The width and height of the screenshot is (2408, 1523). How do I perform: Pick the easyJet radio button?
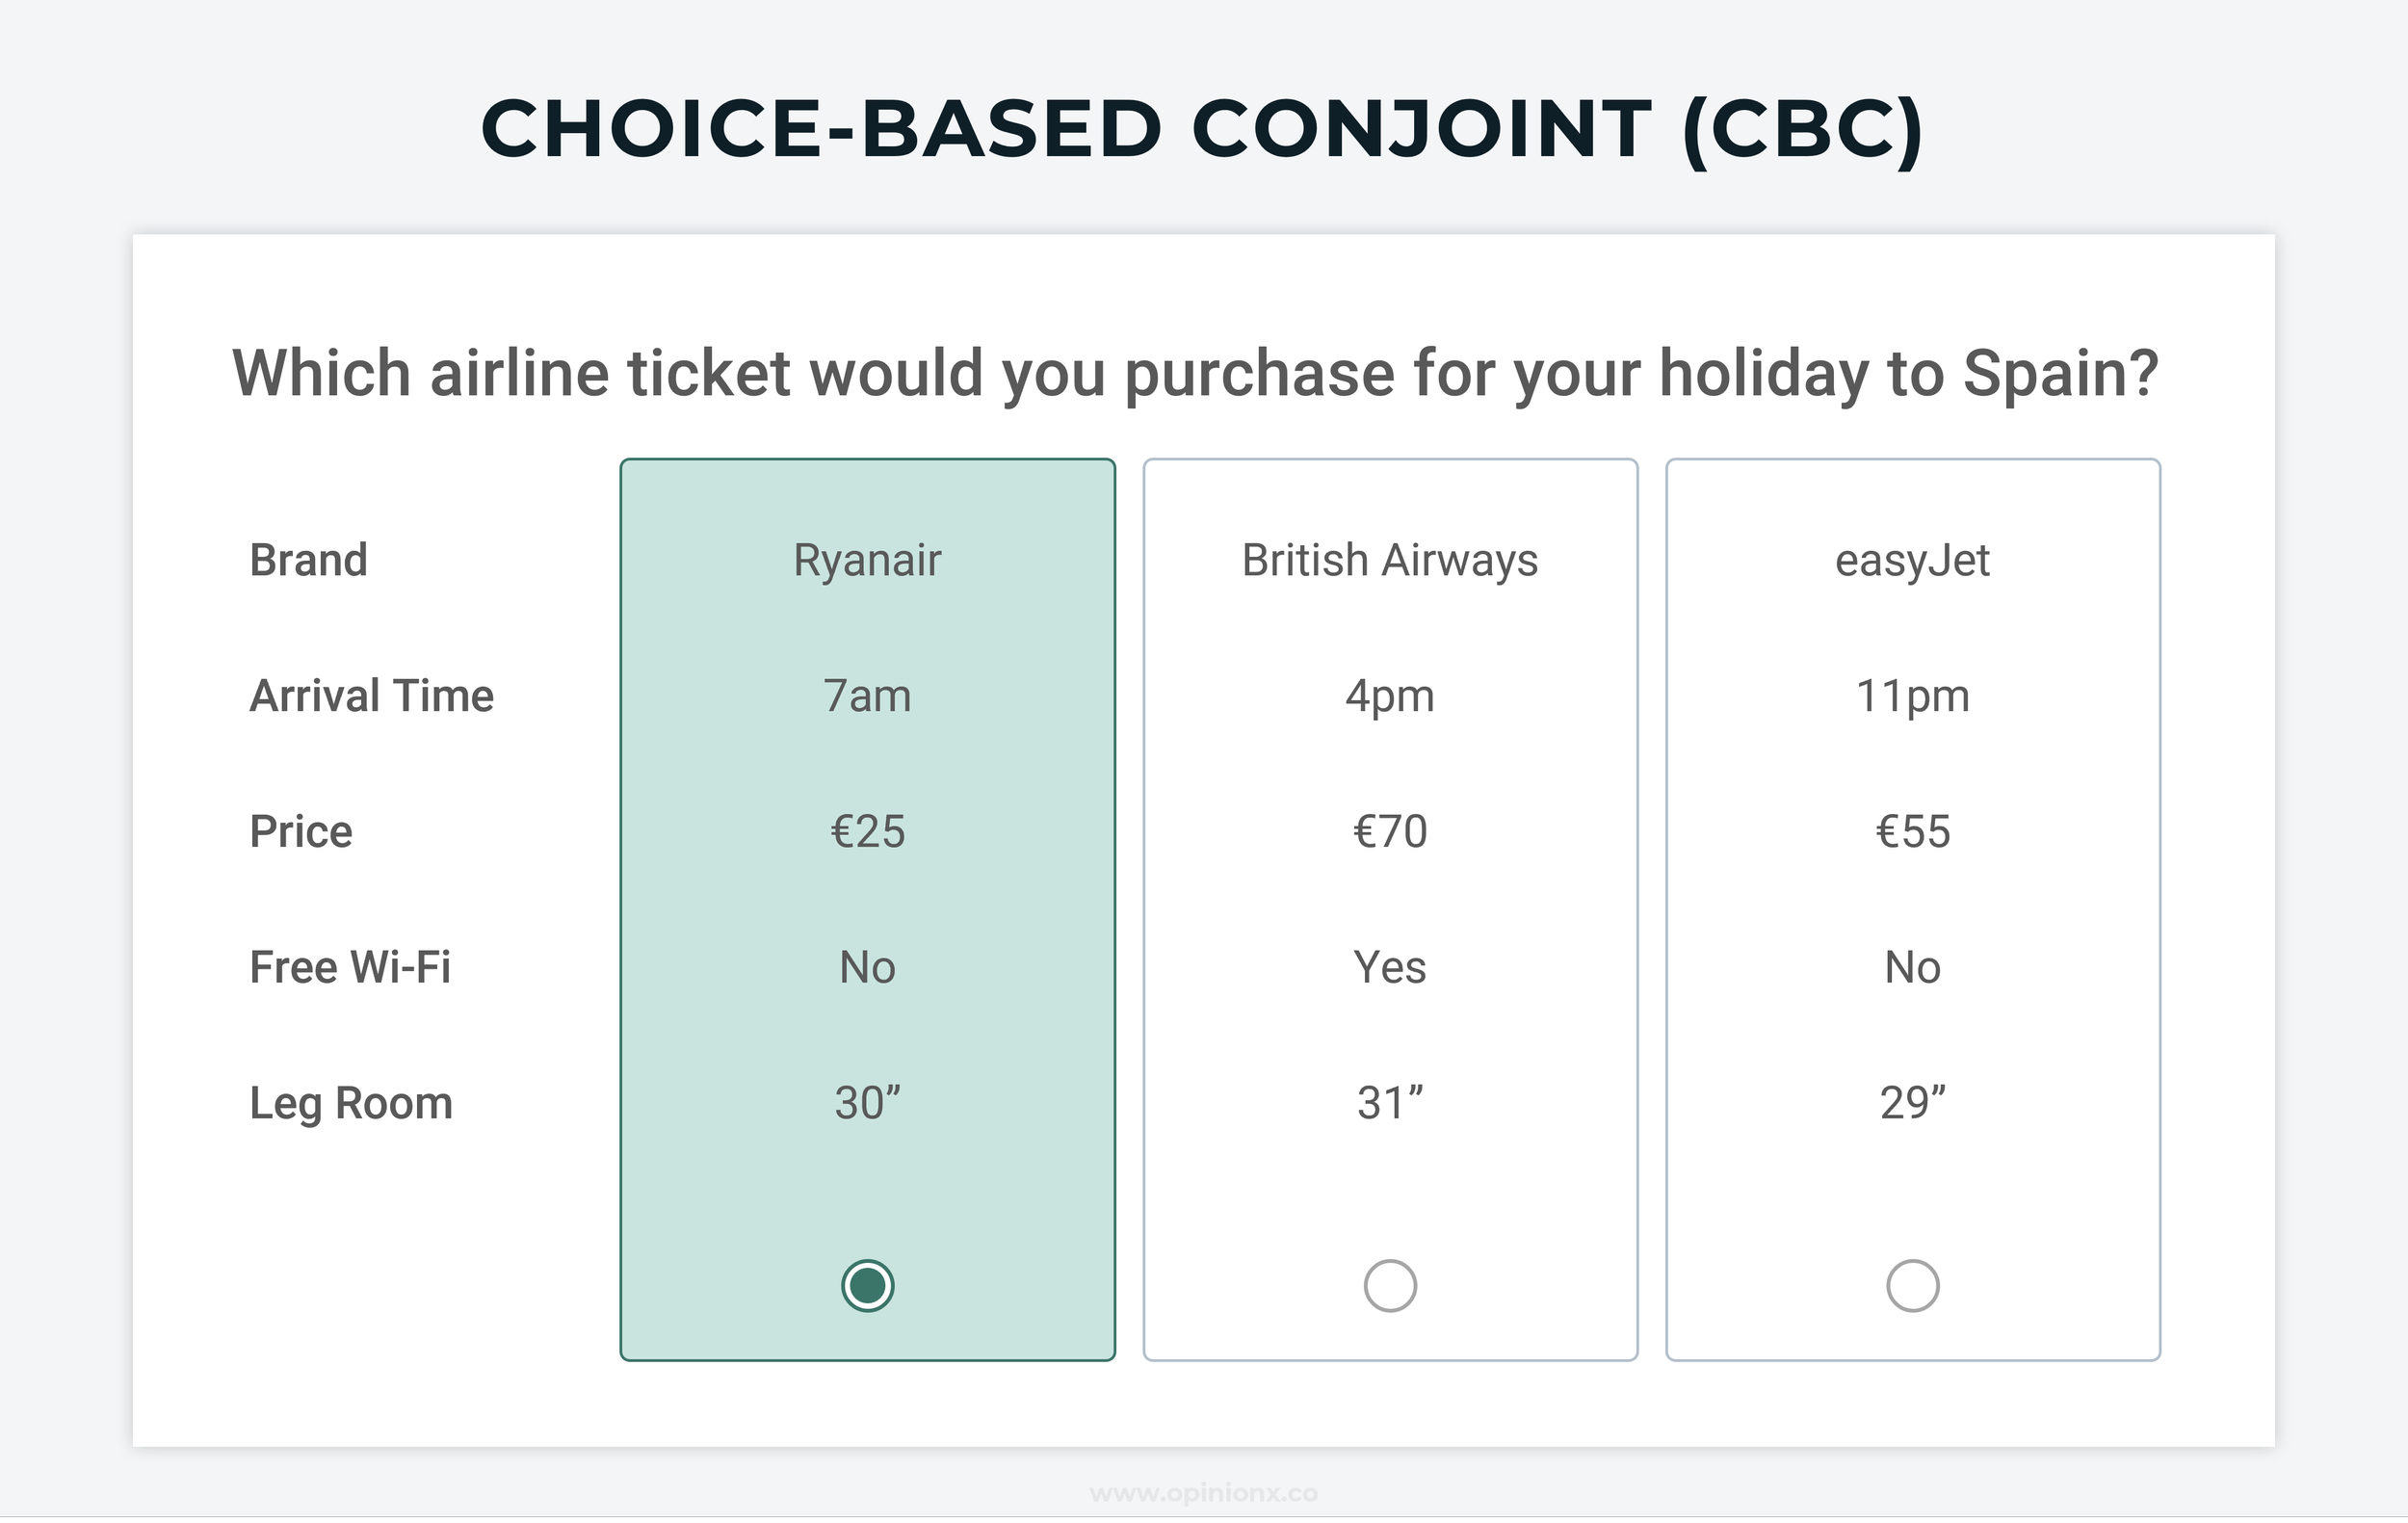(1912, 1285)
